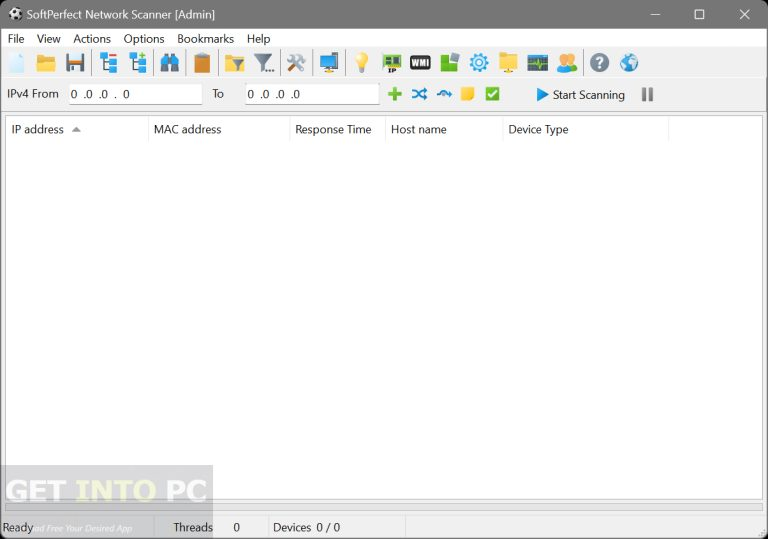Open the Bookmarks menu
Image resolution: width=768 pixels, height=539 pixels.
[205, 38]
